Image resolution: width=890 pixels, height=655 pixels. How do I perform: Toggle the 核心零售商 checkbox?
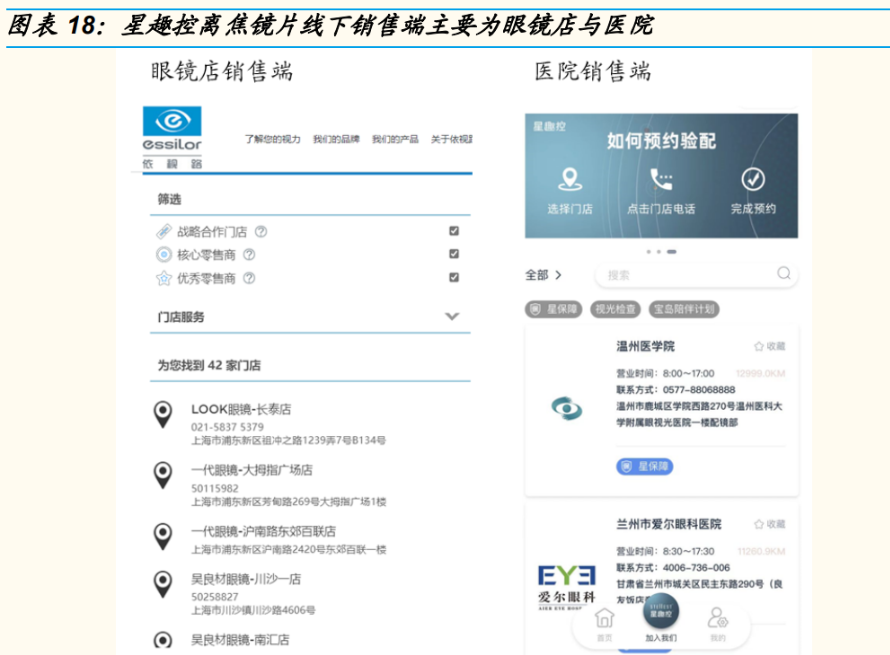pyautogui.click(x=454, y=254)
